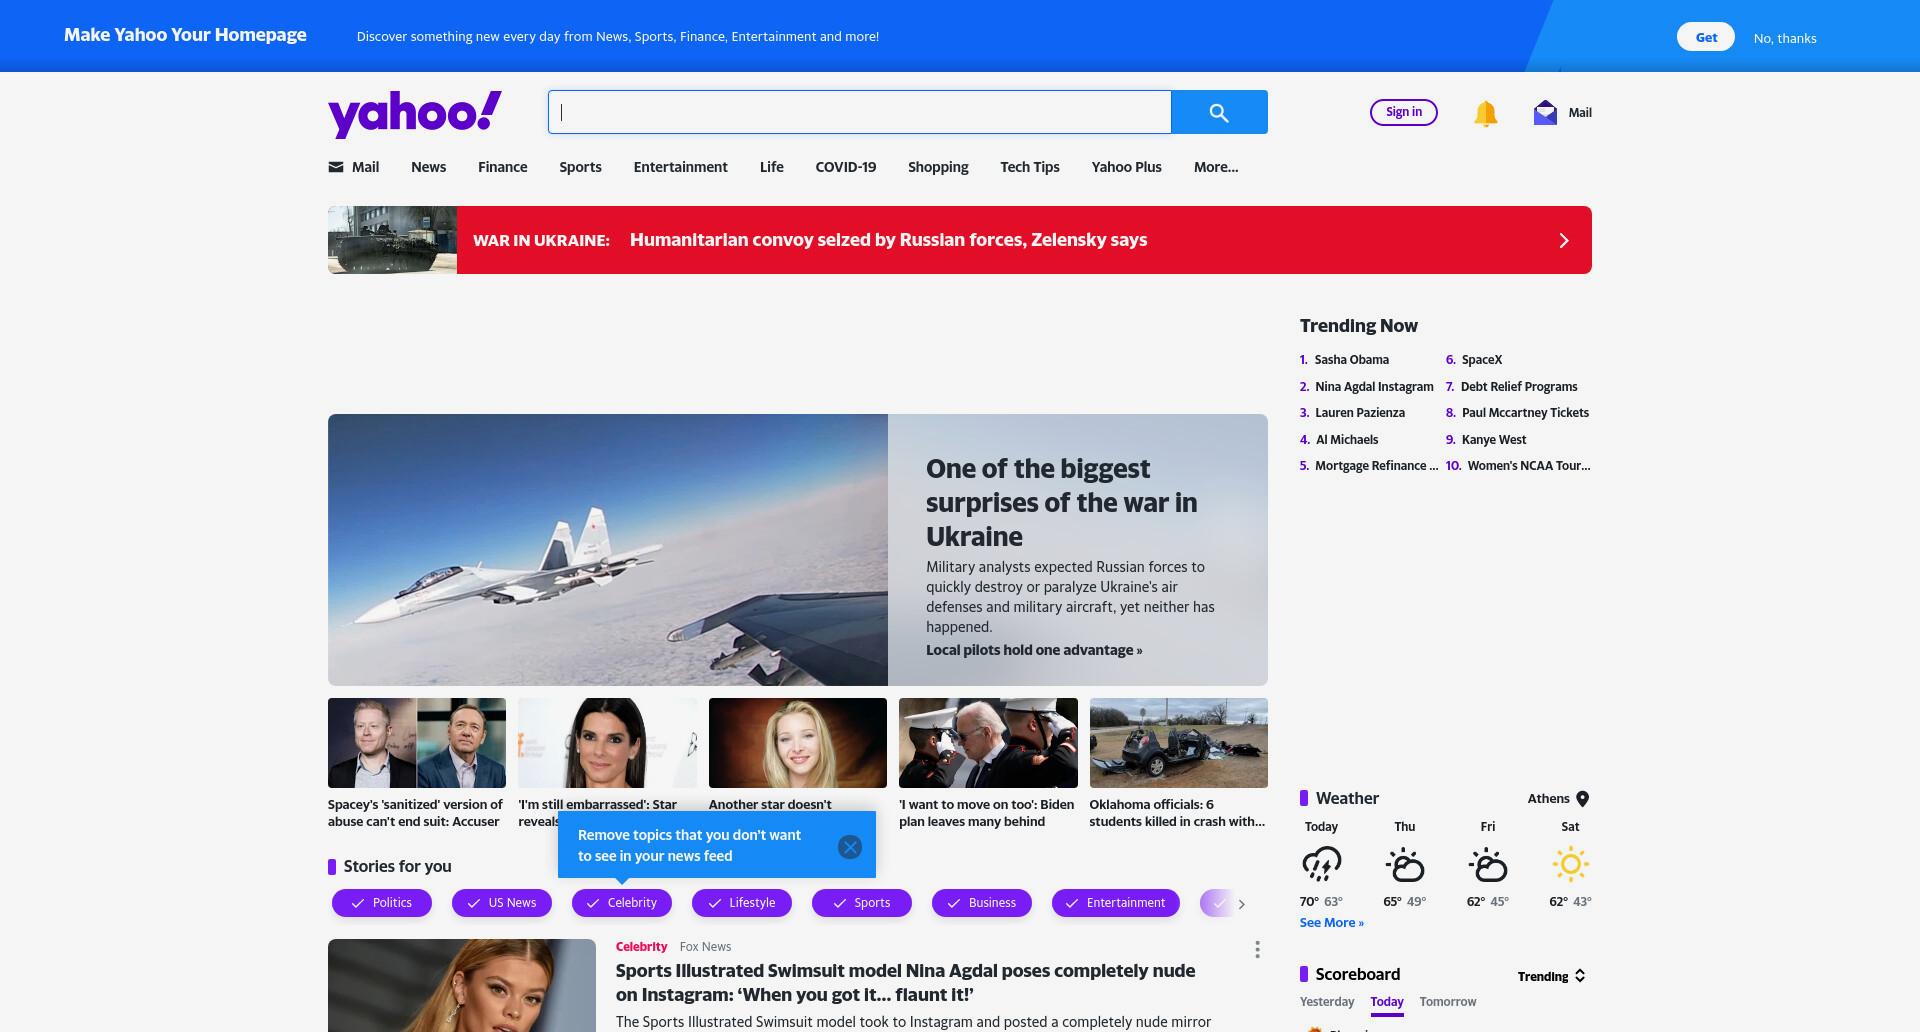Click the Get homepage button
Screen dimensions: 1920x1032
(1706, 37)
